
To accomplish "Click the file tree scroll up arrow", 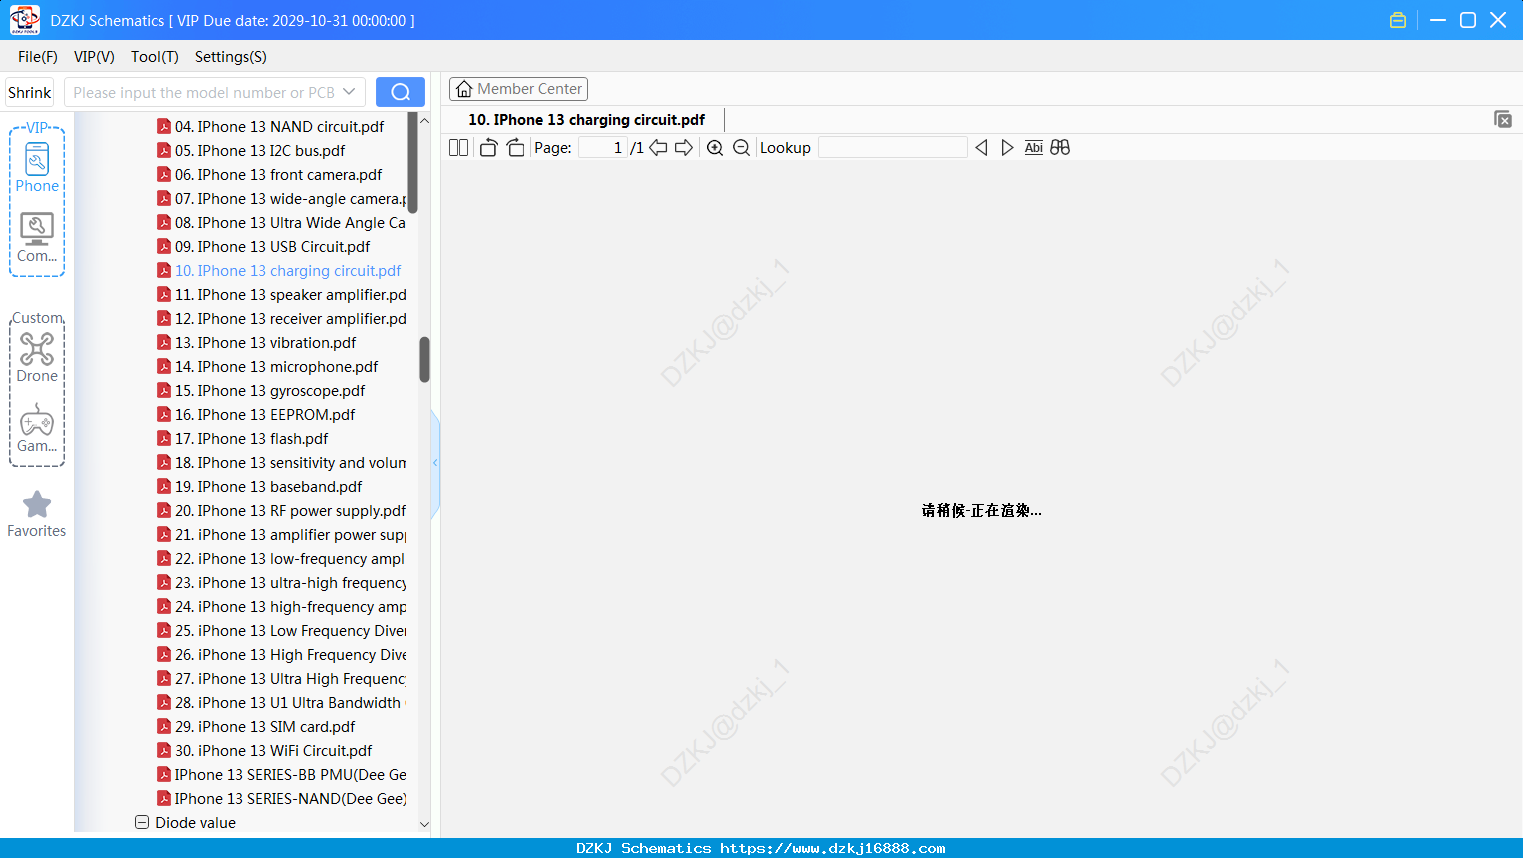I will click(x=424, y=121).
